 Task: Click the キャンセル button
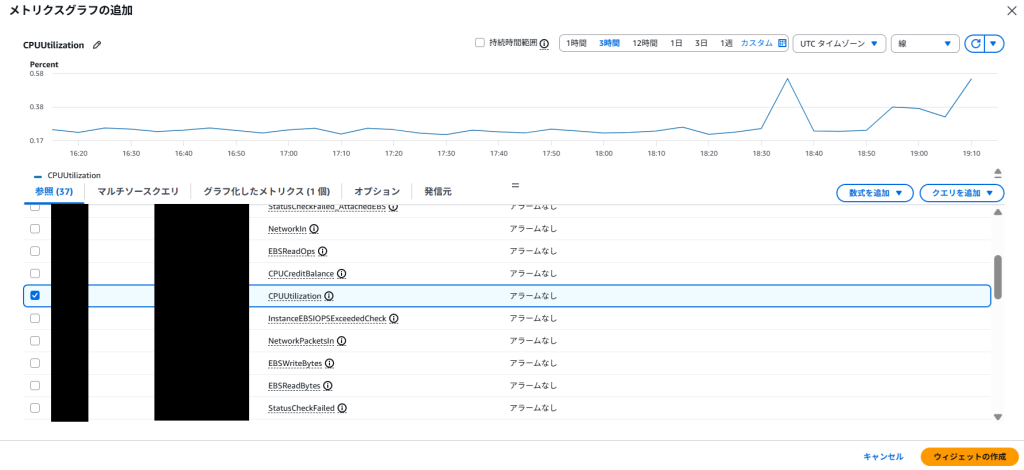pyautogui.click(x=883, y=456)
